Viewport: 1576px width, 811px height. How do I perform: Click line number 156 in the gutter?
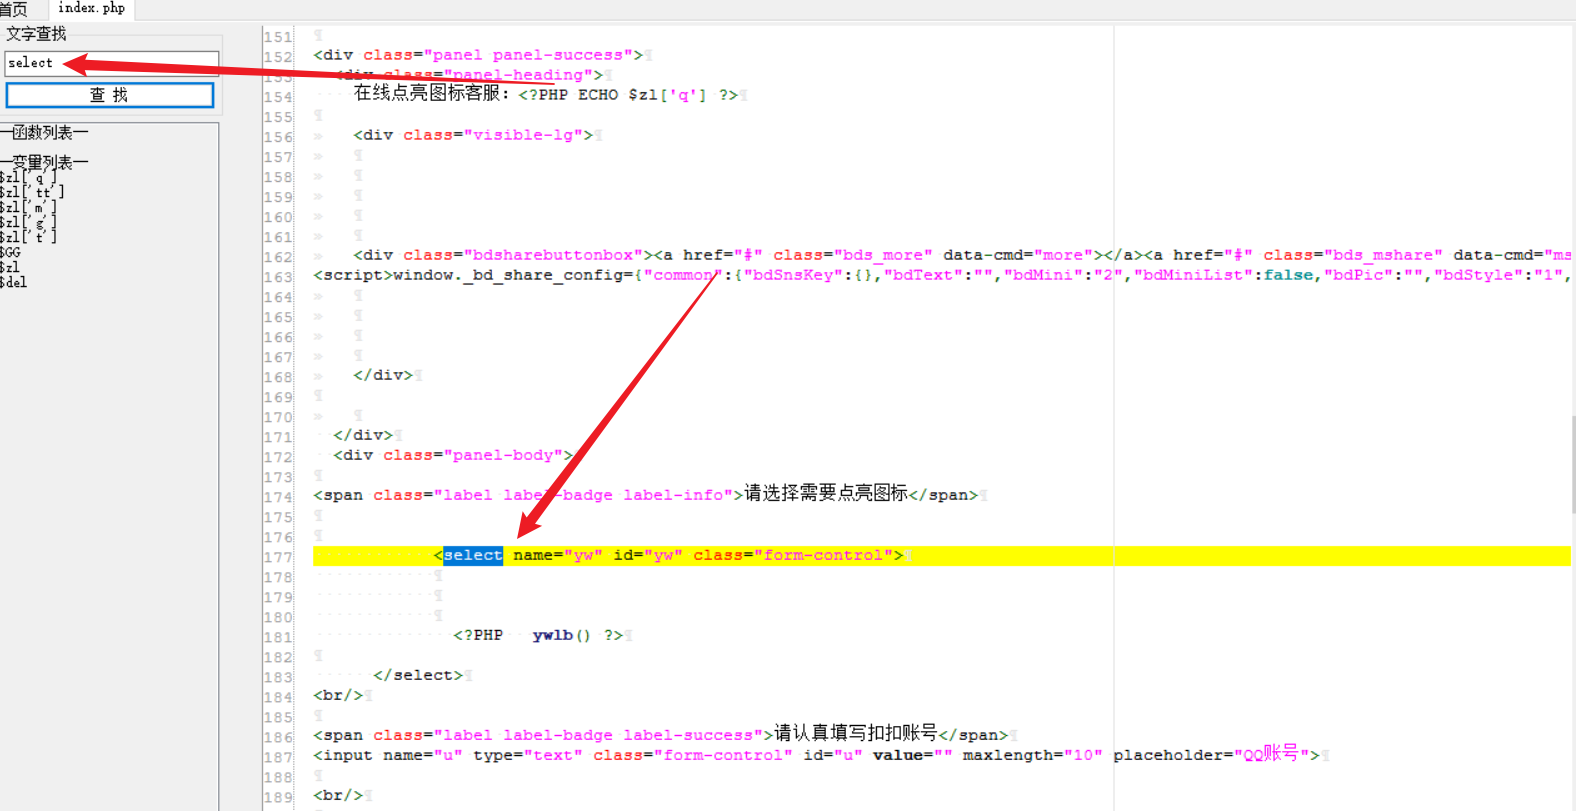278,137
